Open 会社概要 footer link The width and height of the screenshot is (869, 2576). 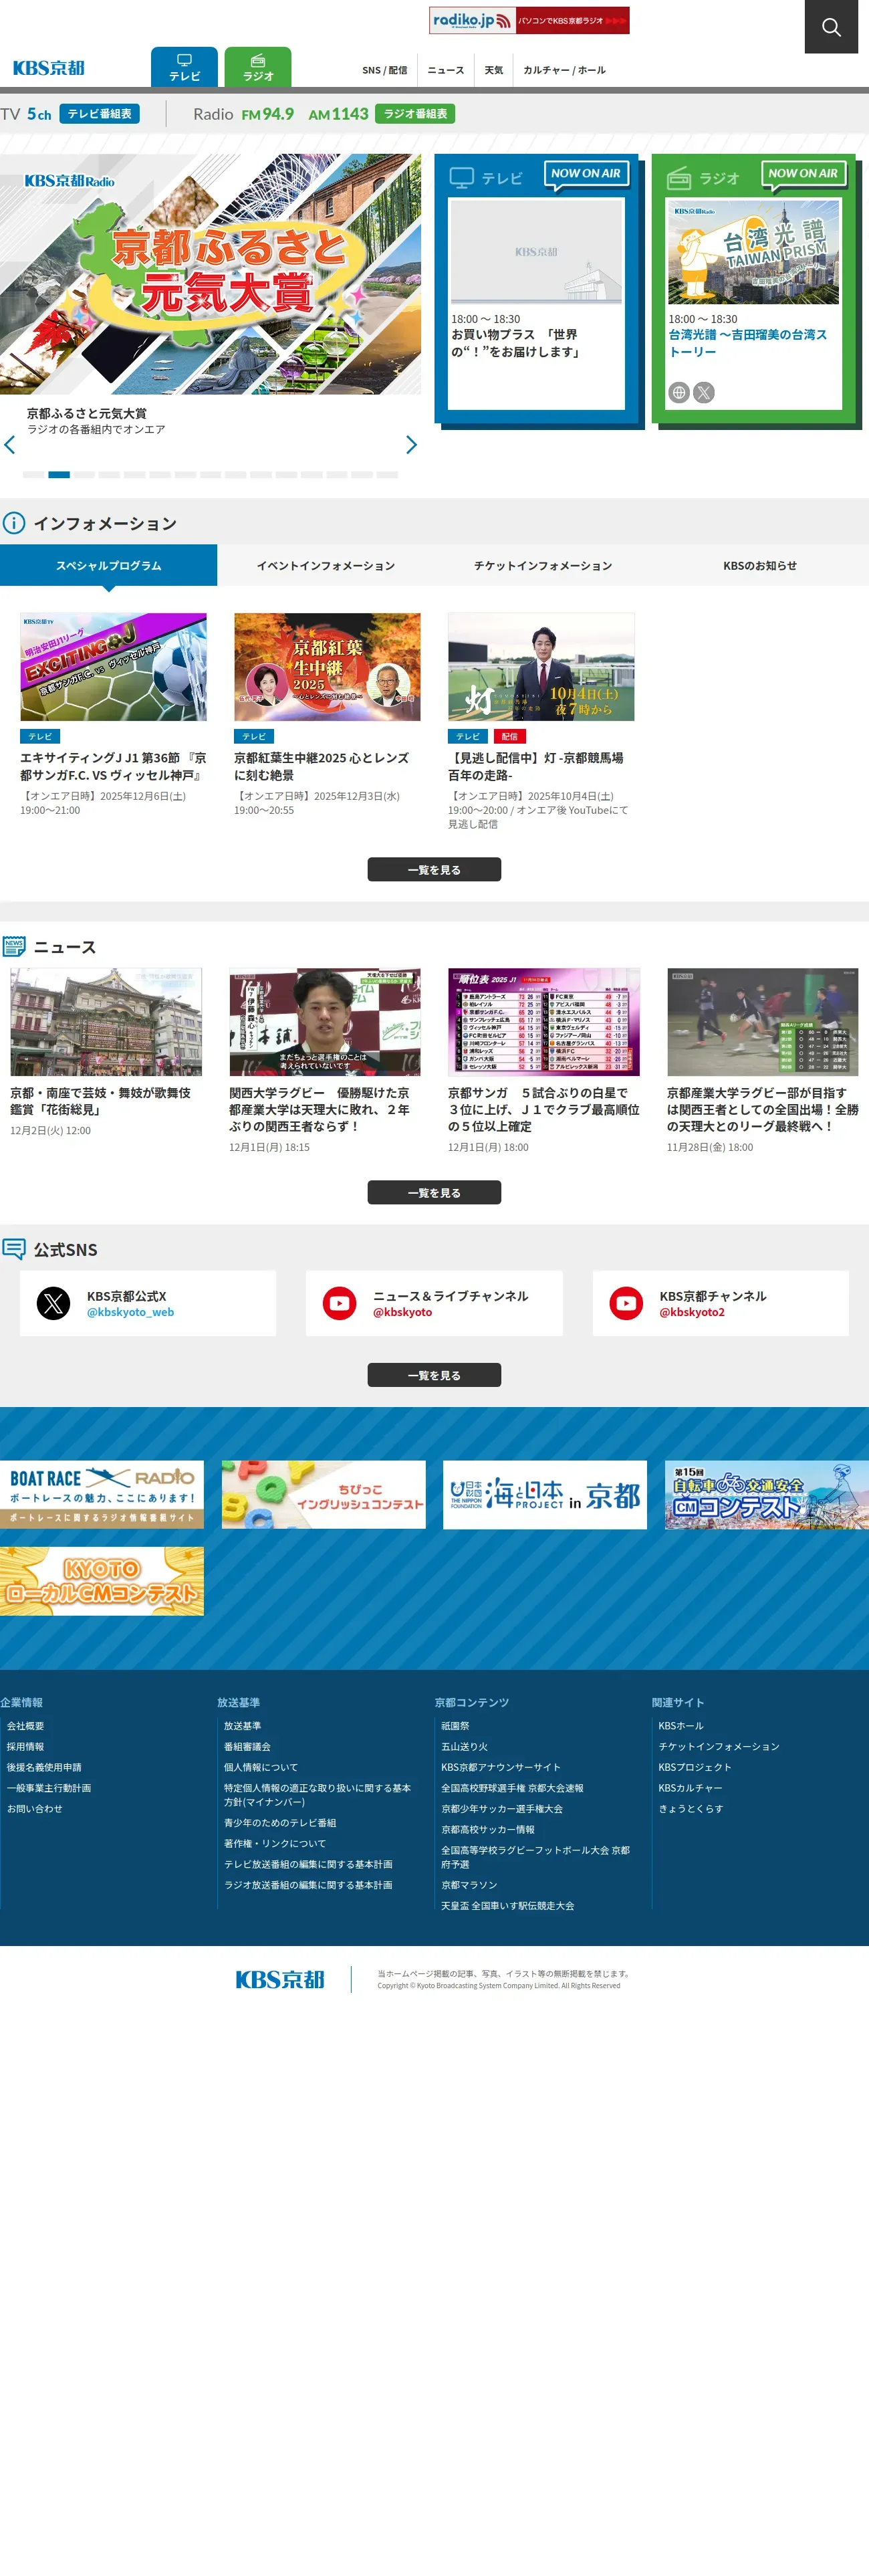25,1726
